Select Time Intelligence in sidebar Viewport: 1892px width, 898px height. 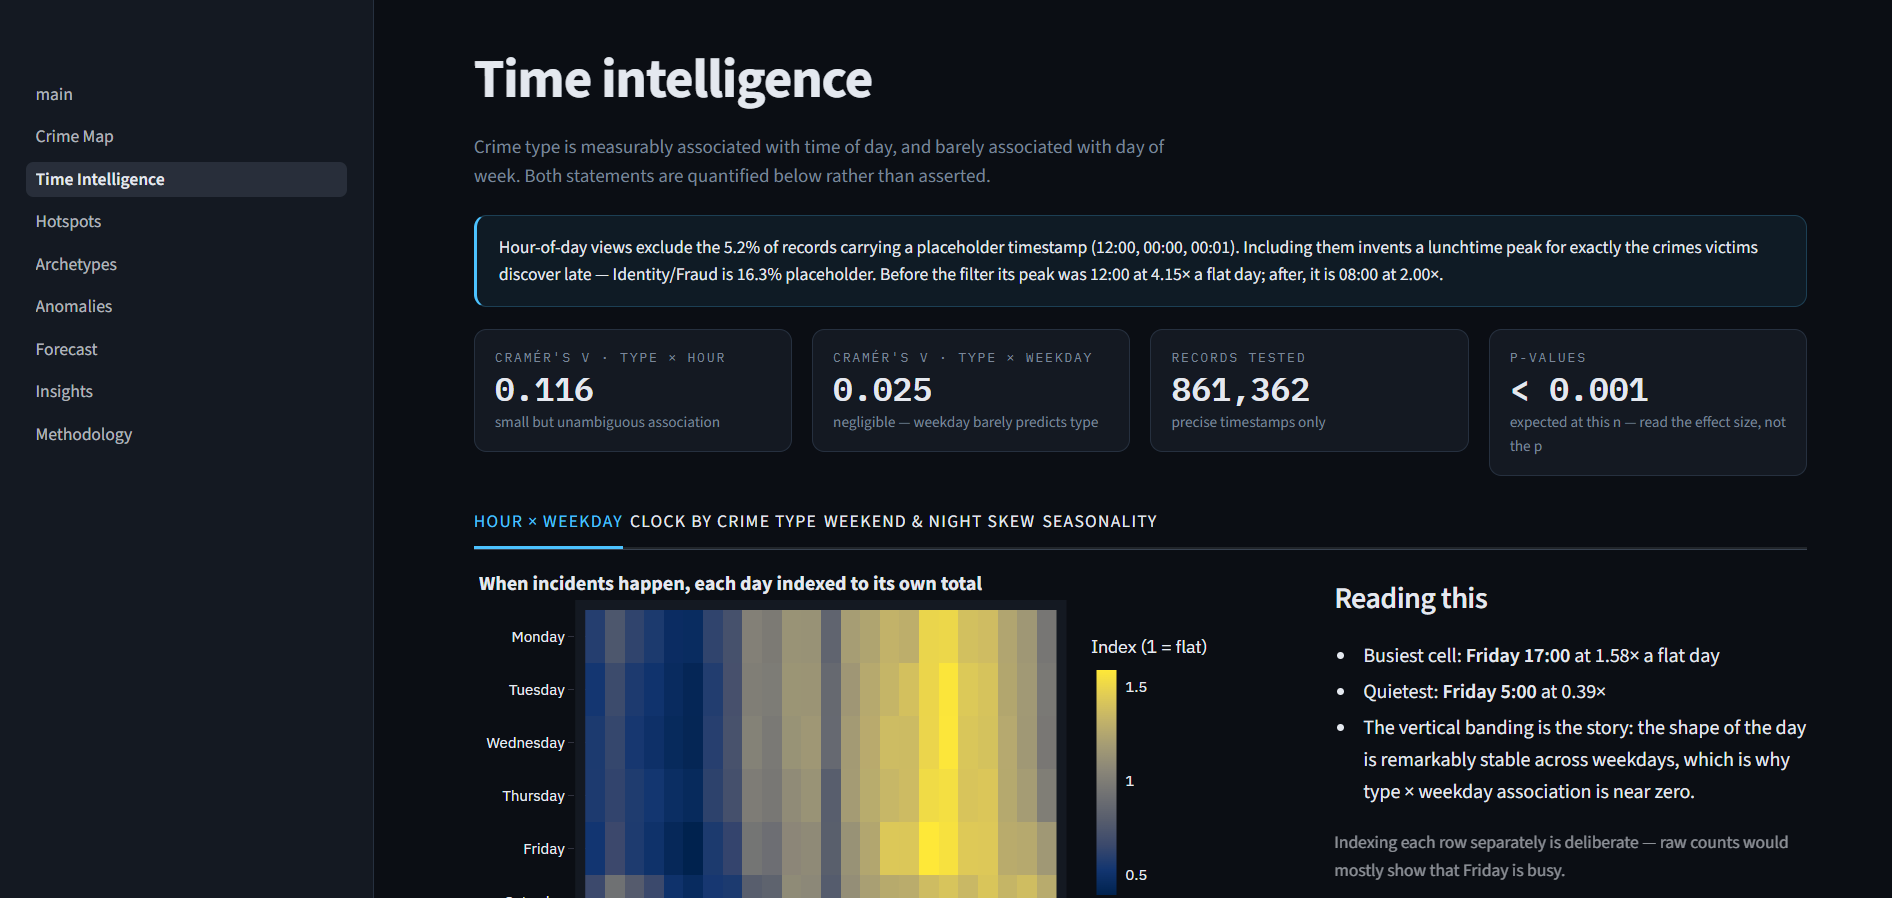click(x=186, y=180)
